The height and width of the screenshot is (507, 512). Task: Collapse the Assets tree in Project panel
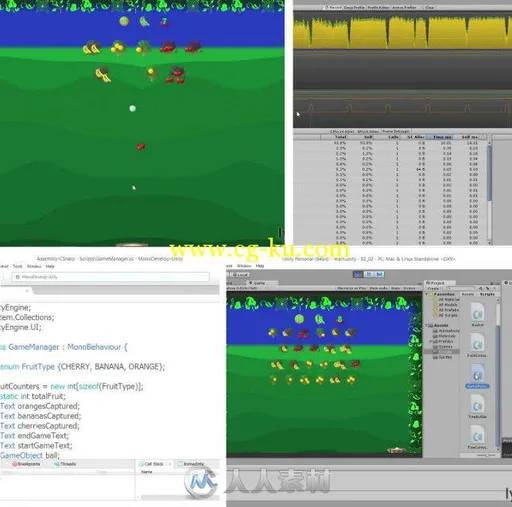click(427, 325)
